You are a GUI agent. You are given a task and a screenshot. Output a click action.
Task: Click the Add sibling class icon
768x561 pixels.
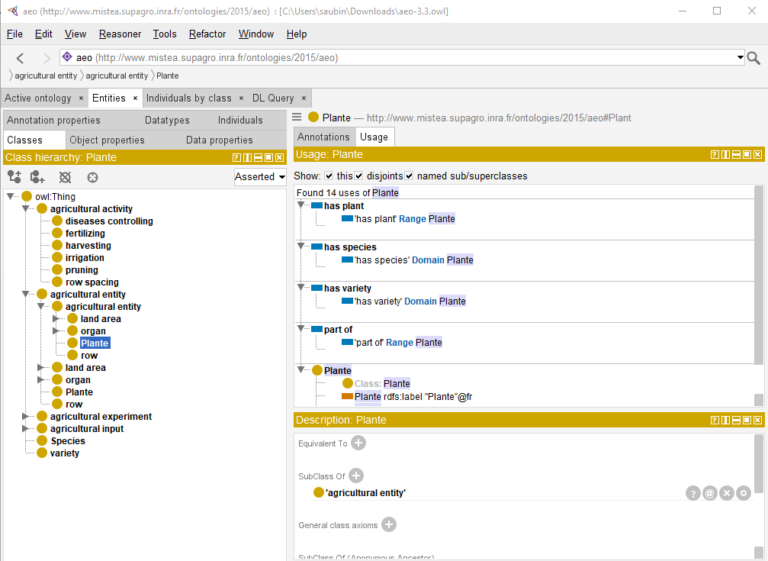coord(37,177)
